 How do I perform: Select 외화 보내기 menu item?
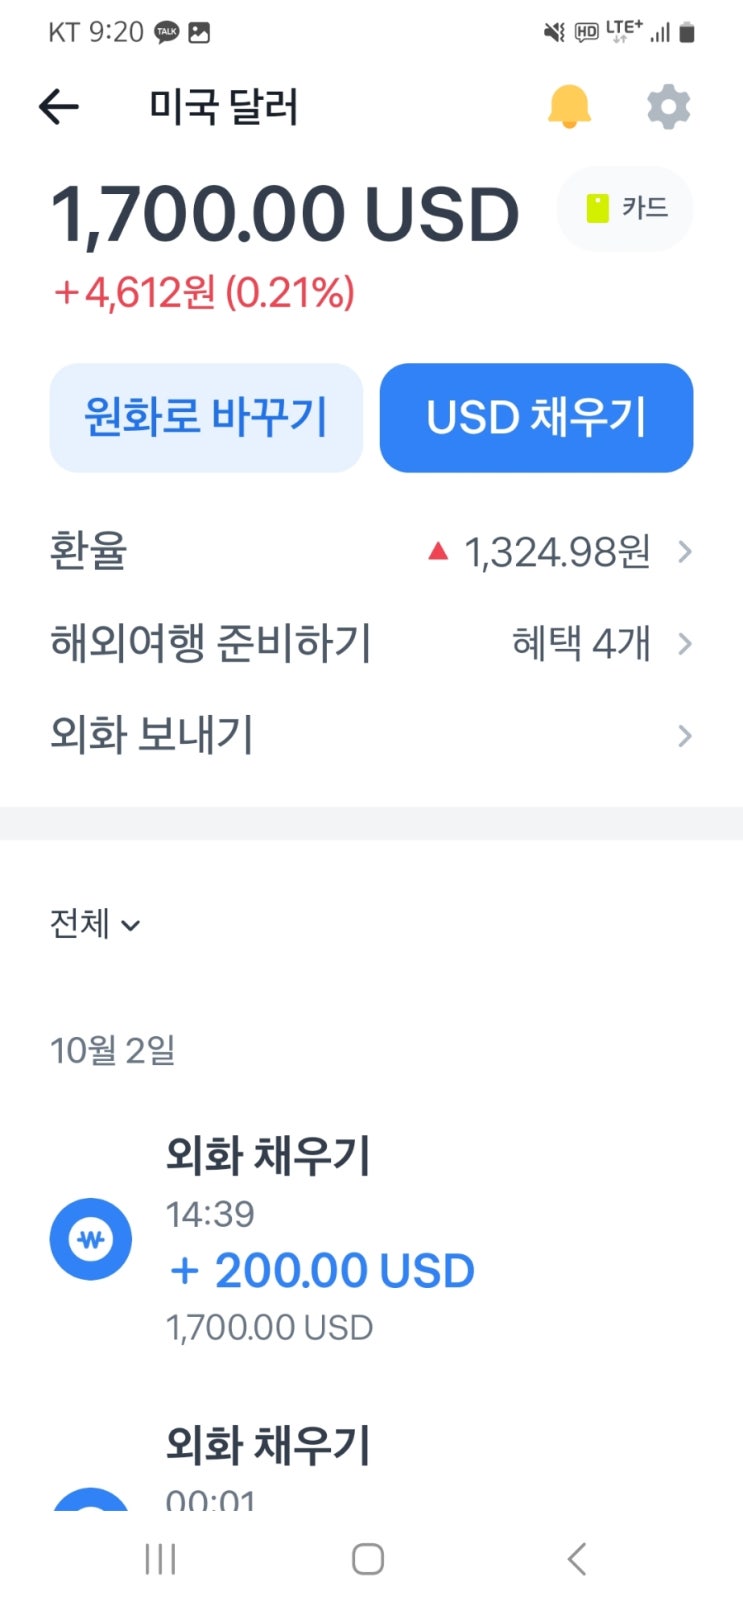[371, 736]
